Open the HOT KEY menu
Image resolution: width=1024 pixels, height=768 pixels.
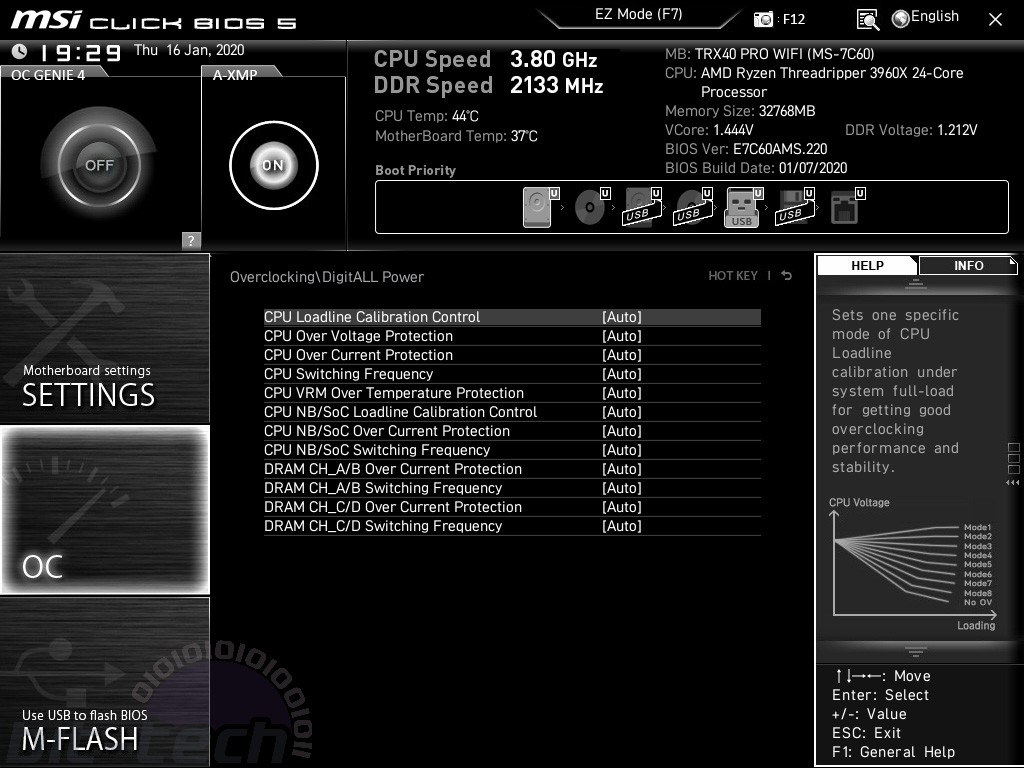coord(733,276)
